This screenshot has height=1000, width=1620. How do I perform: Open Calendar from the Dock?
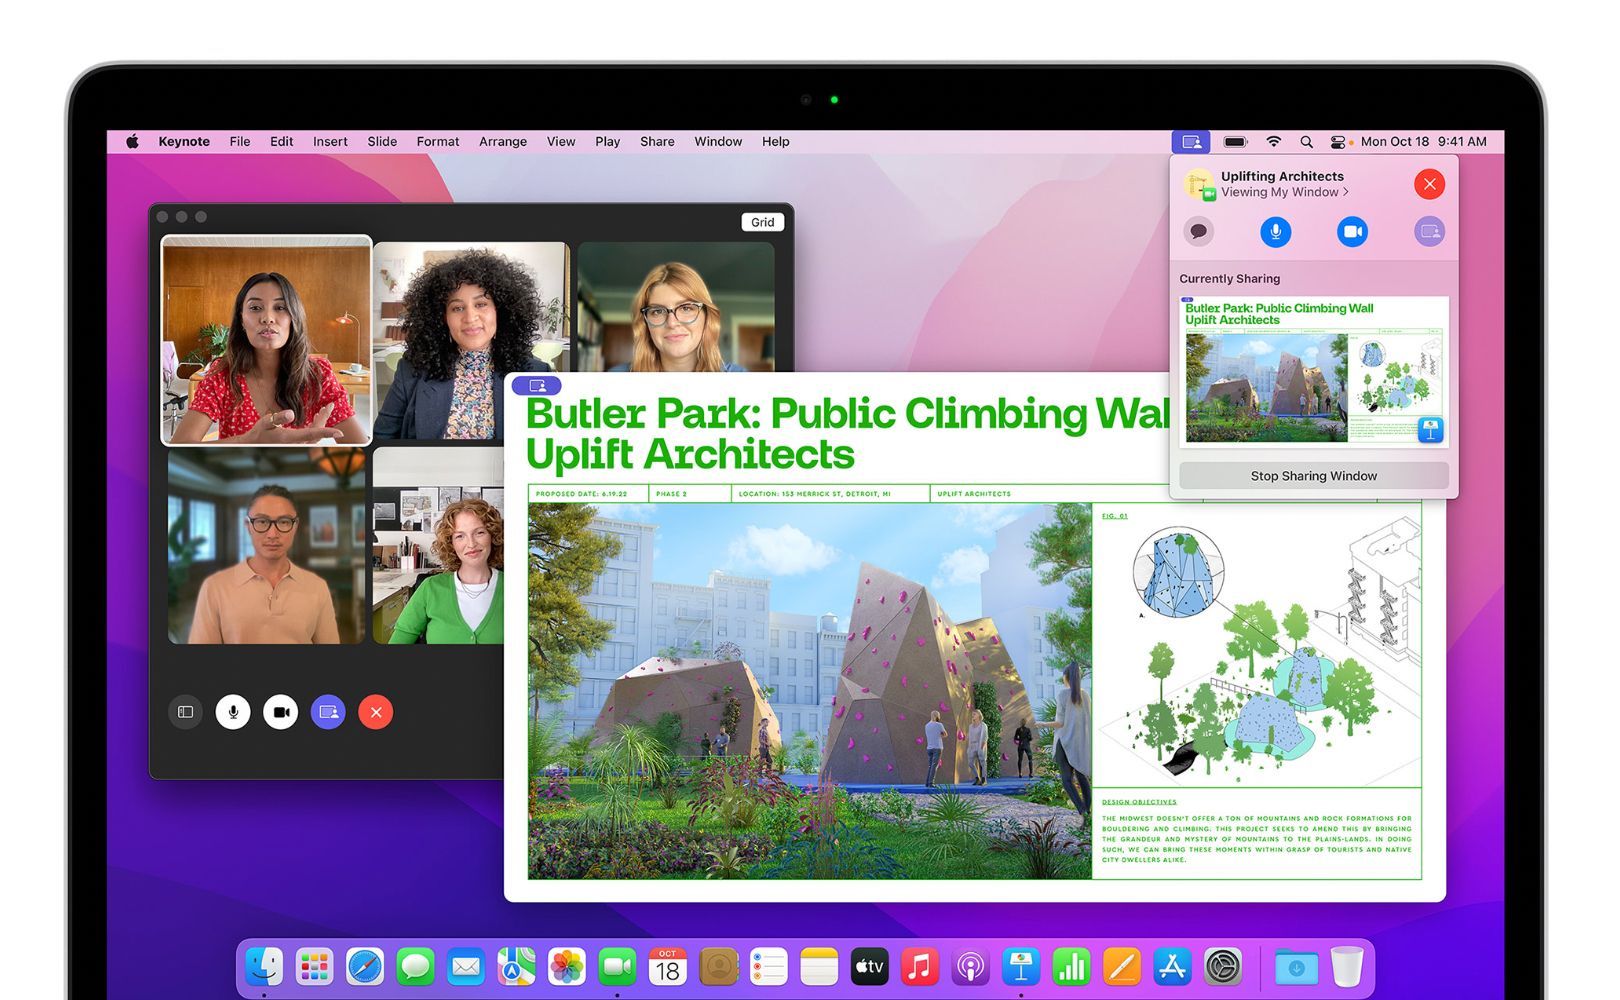pyautogui.click(x=668, y=967)
